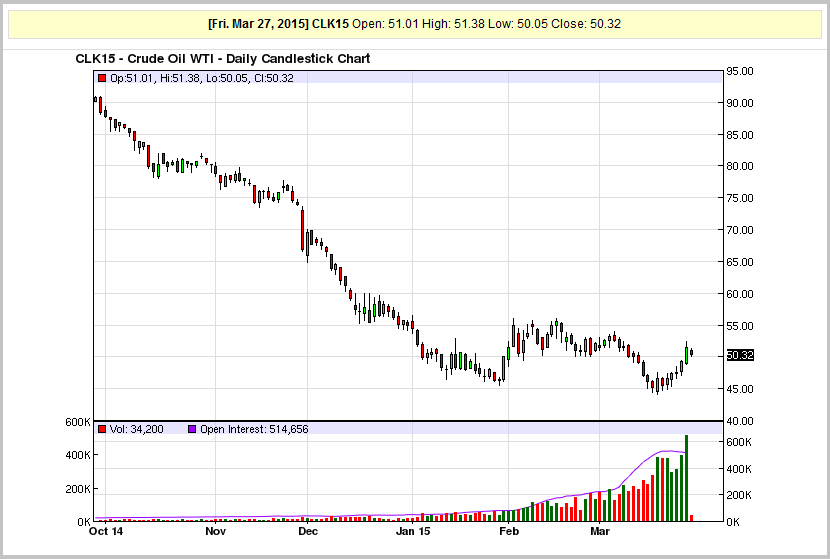Click the 40.00 price axis label

739,421
